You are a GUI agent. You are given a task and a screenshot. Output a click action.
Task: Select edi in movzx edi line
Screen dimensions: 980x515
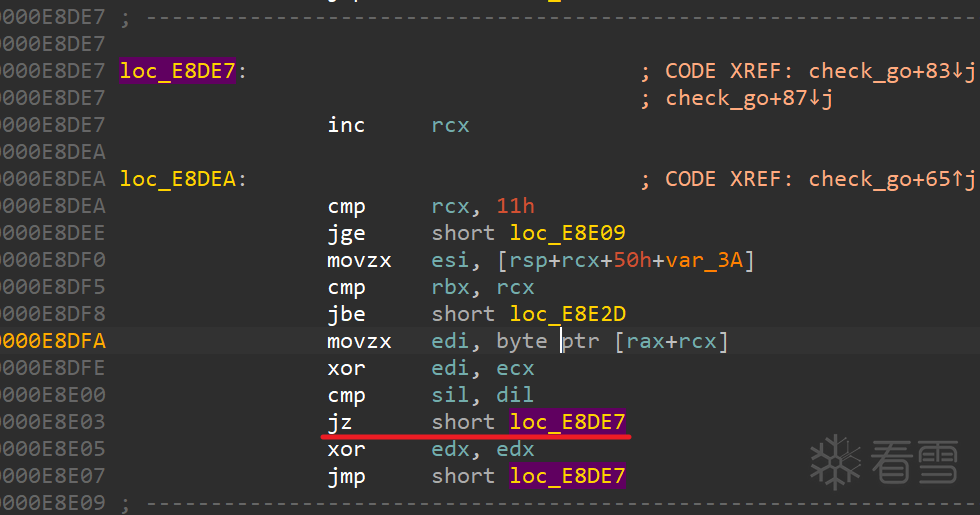pos(450,341)
